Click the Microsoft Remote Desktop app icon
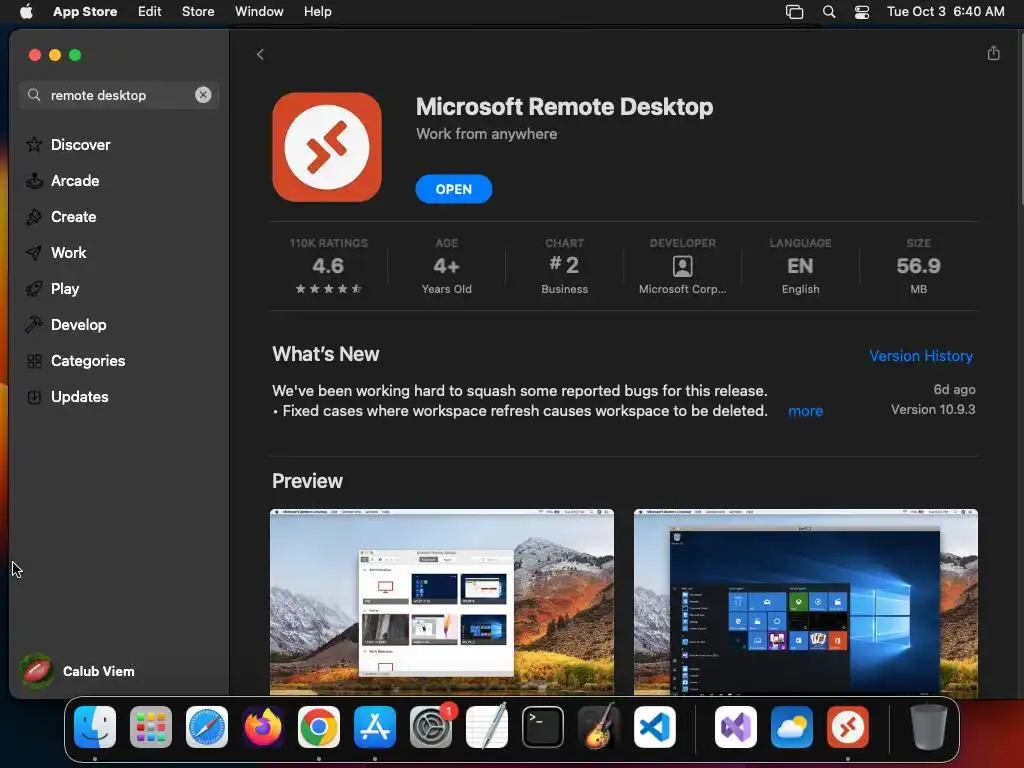This screenshot has height=768, width=1024. 327,147
